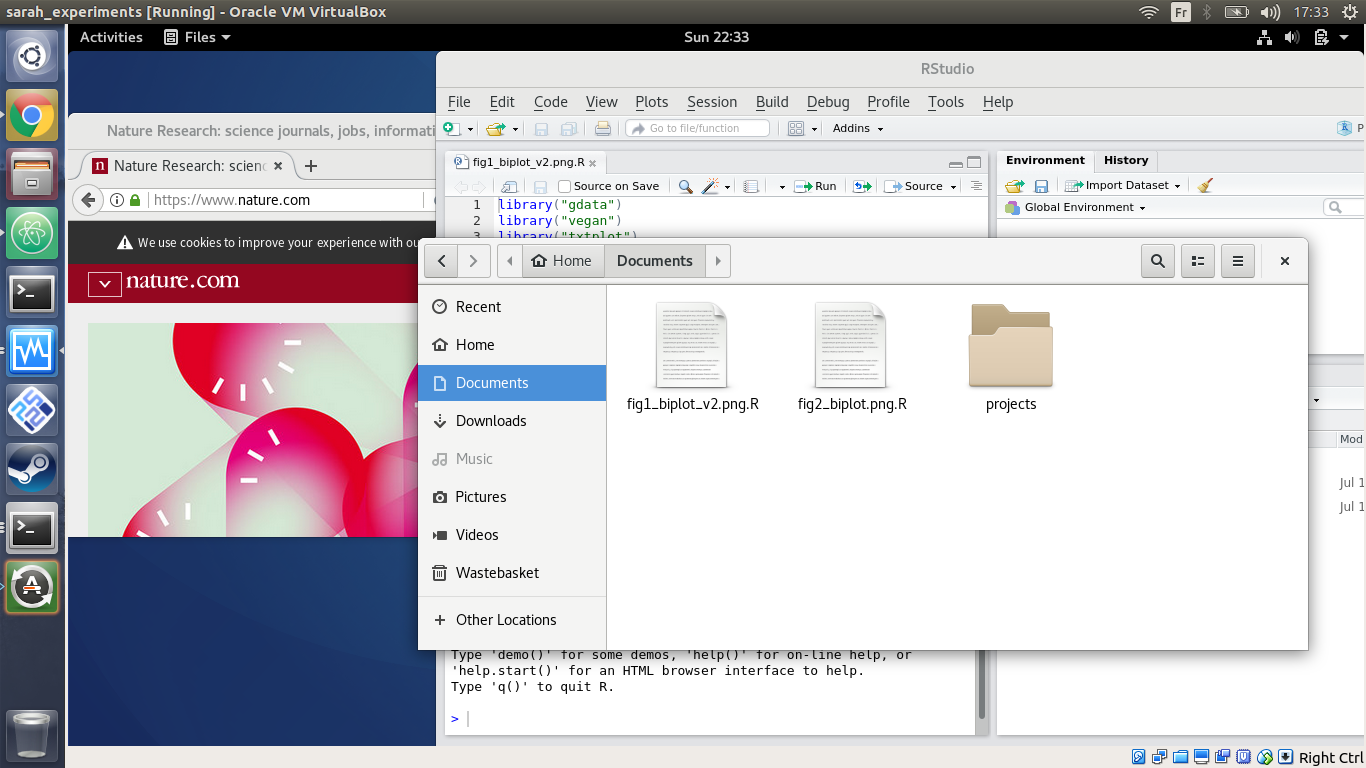The width and height of the screenshot is (1366, 768).
Task: Click Activities in the top bar
Action: (x=111, y=37)
